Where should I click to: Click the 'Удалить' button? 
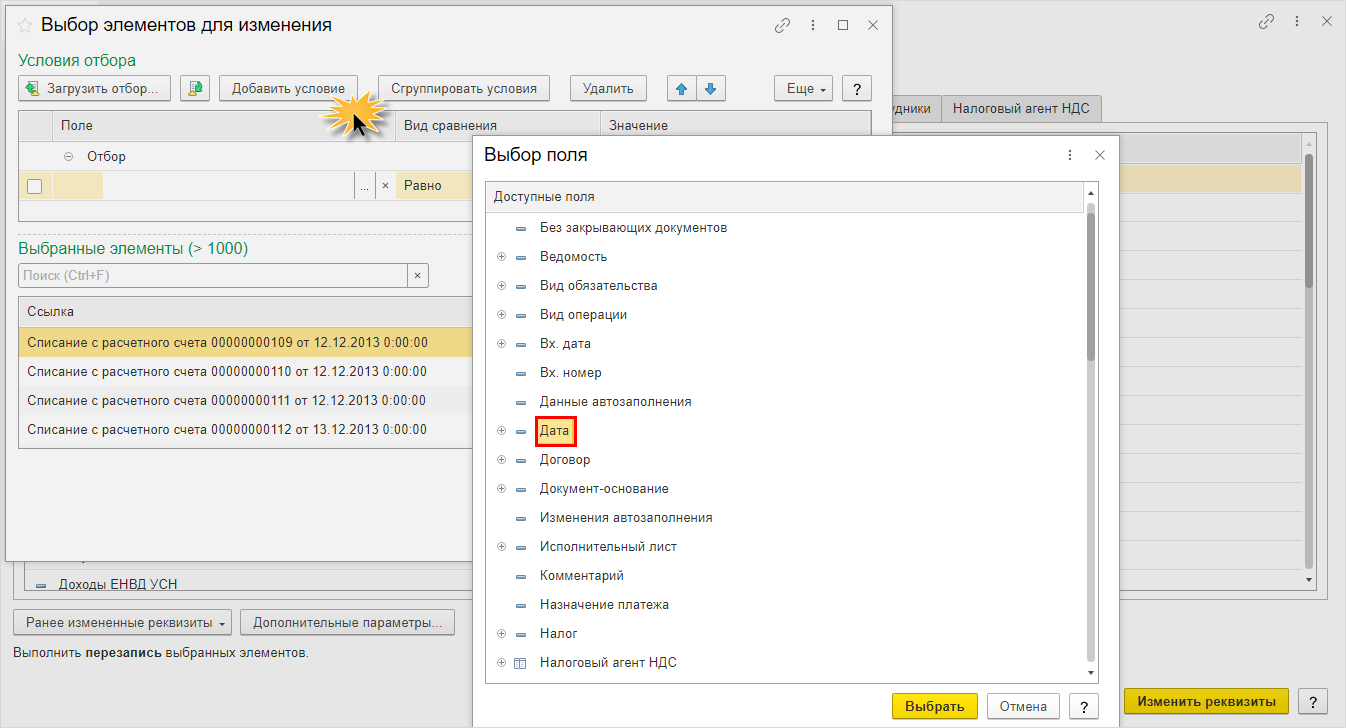tap(608, 88)
